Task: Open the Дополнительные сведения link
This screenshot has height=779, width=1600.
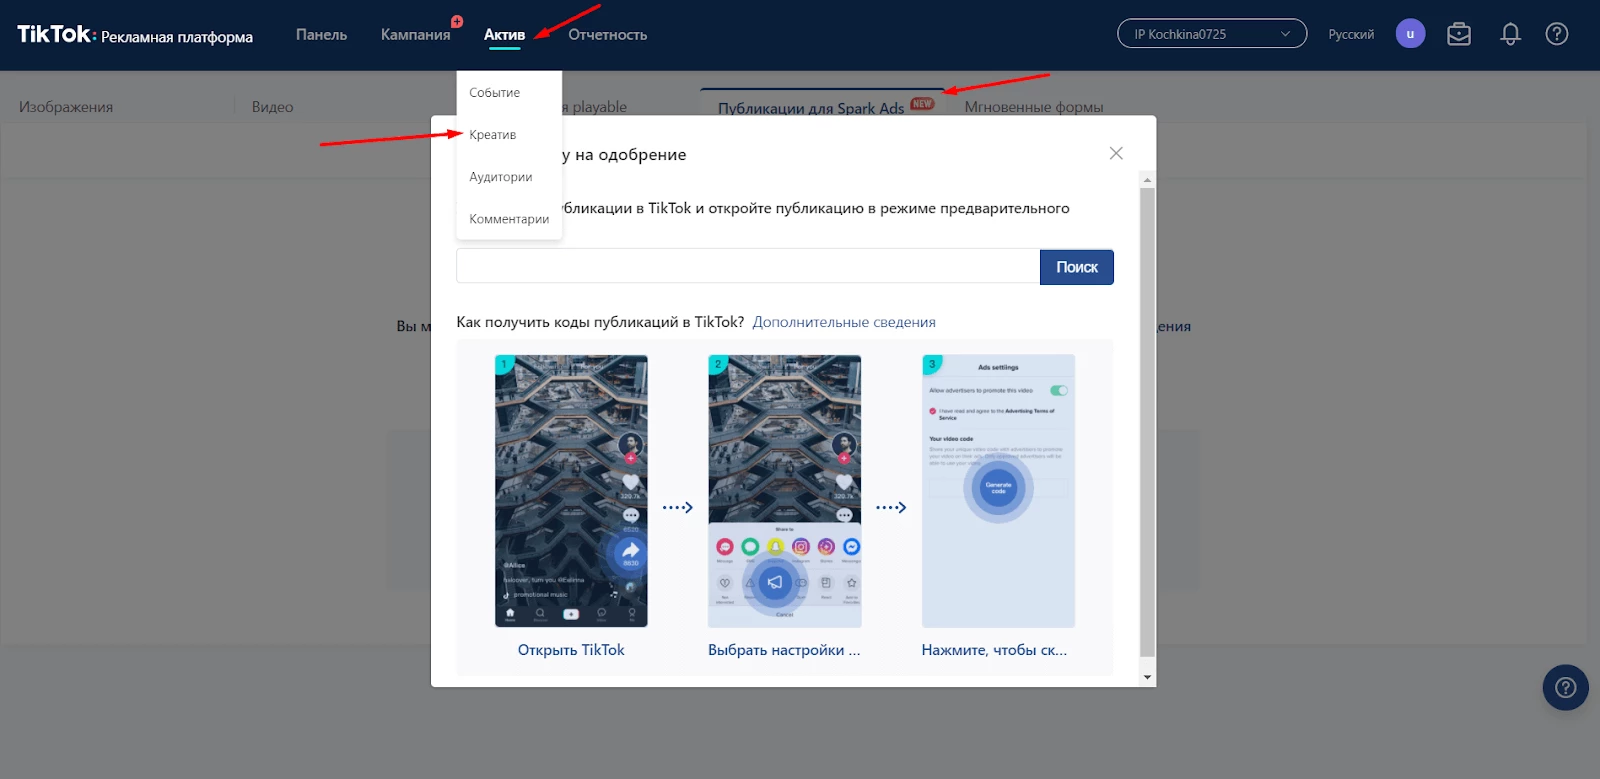Action: (x=844, y=322)
